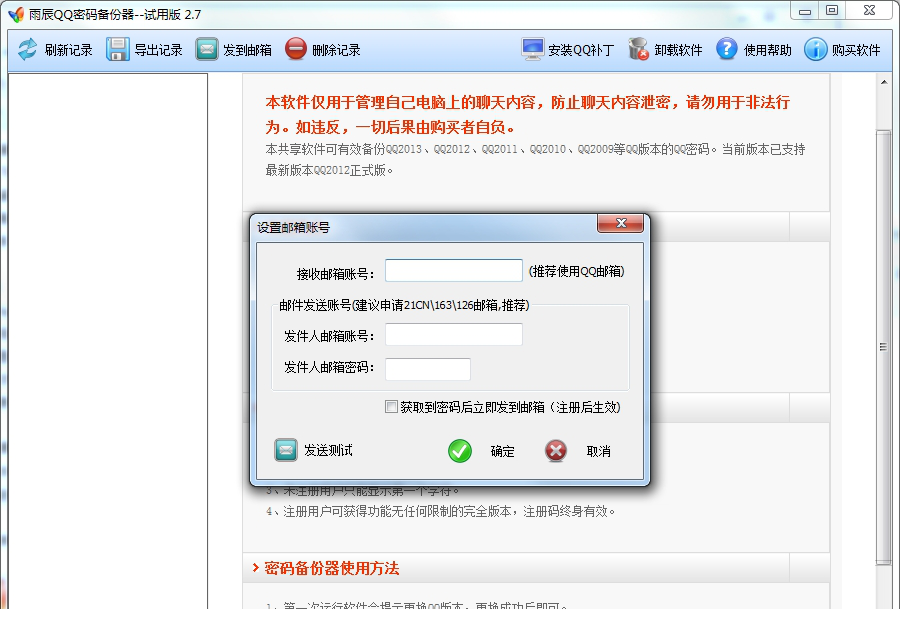
Task: Click 取消 to cancel the dialog
Action: click(x=599, y=452)
